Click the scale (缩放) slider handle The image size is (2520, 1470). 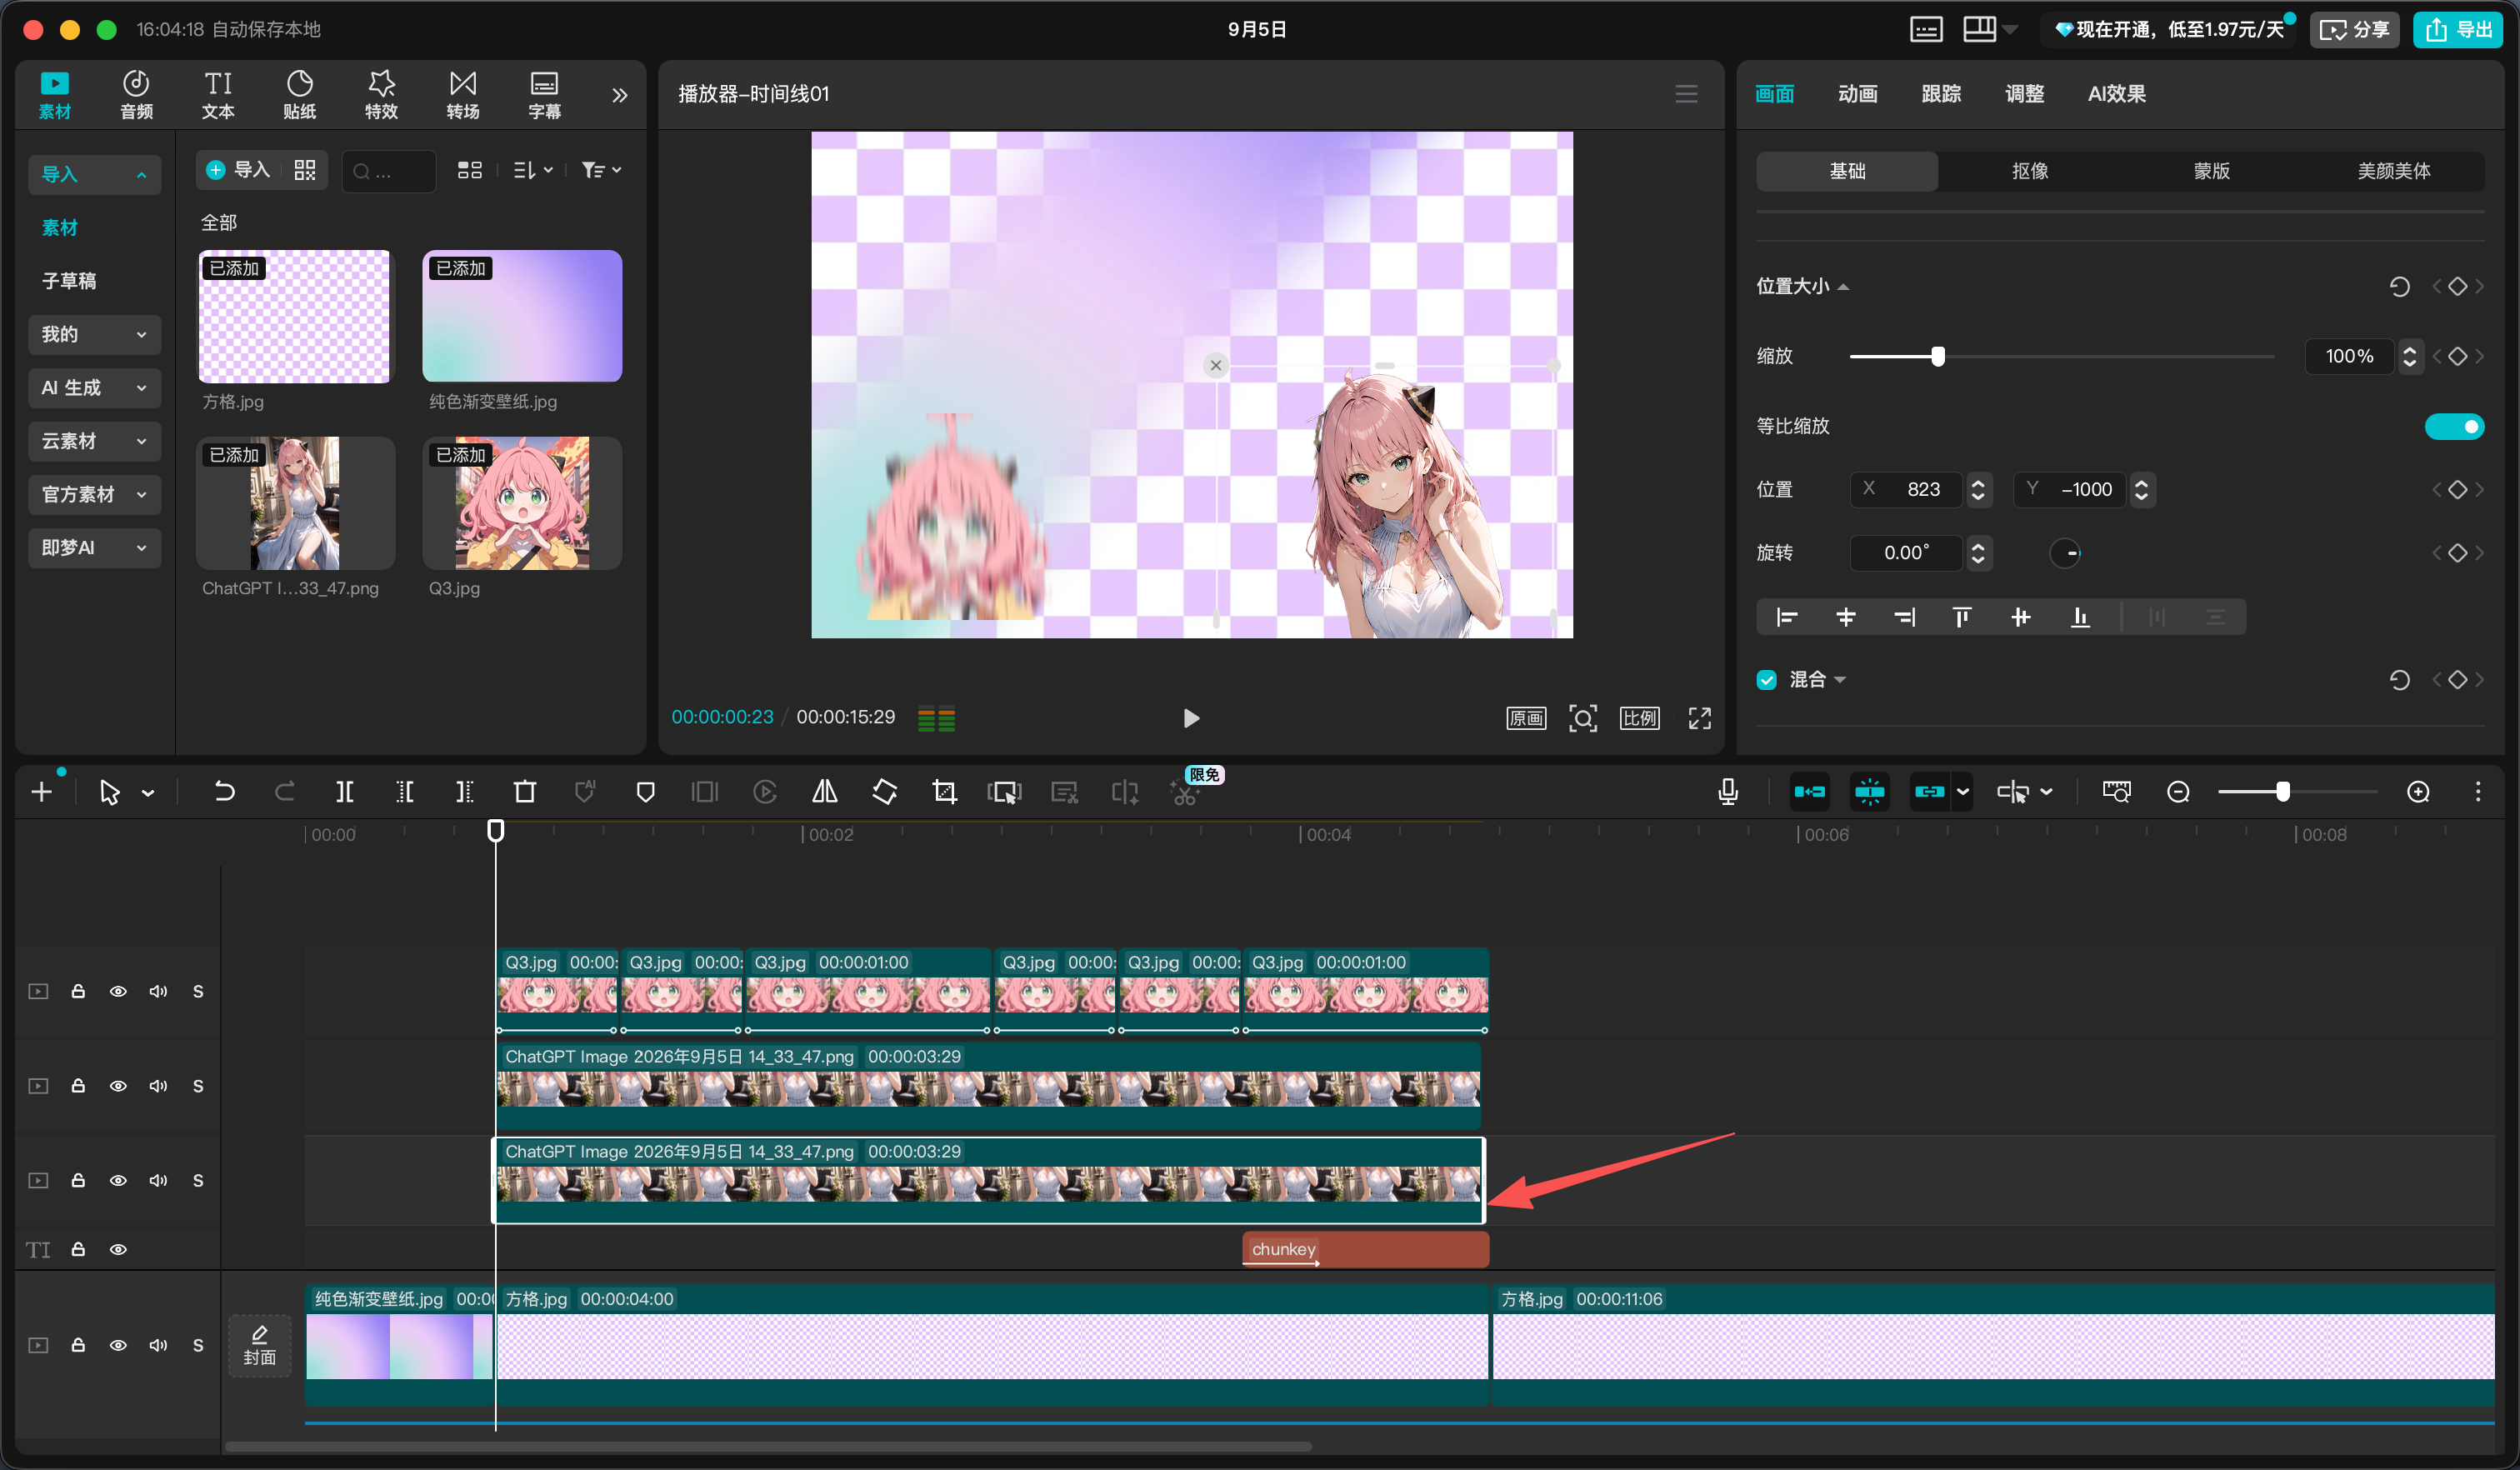coord(1937,356)
